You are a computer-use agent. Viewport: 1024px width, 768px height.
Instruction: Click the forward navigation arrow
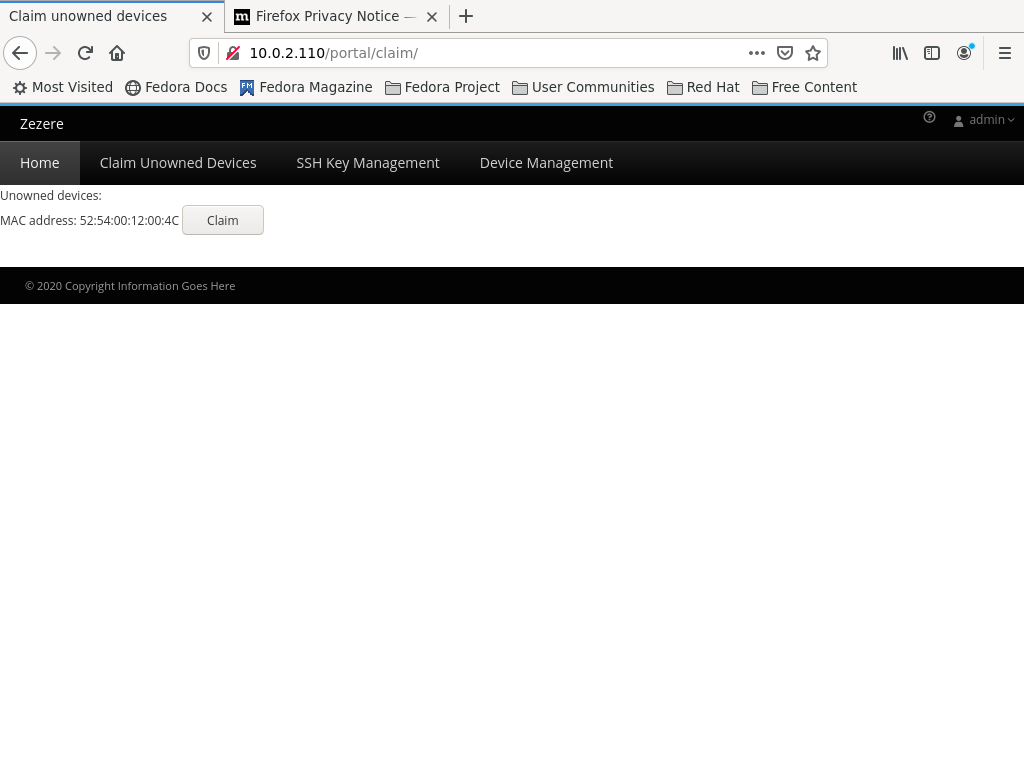pyautogui.click(x=53, y=53)
